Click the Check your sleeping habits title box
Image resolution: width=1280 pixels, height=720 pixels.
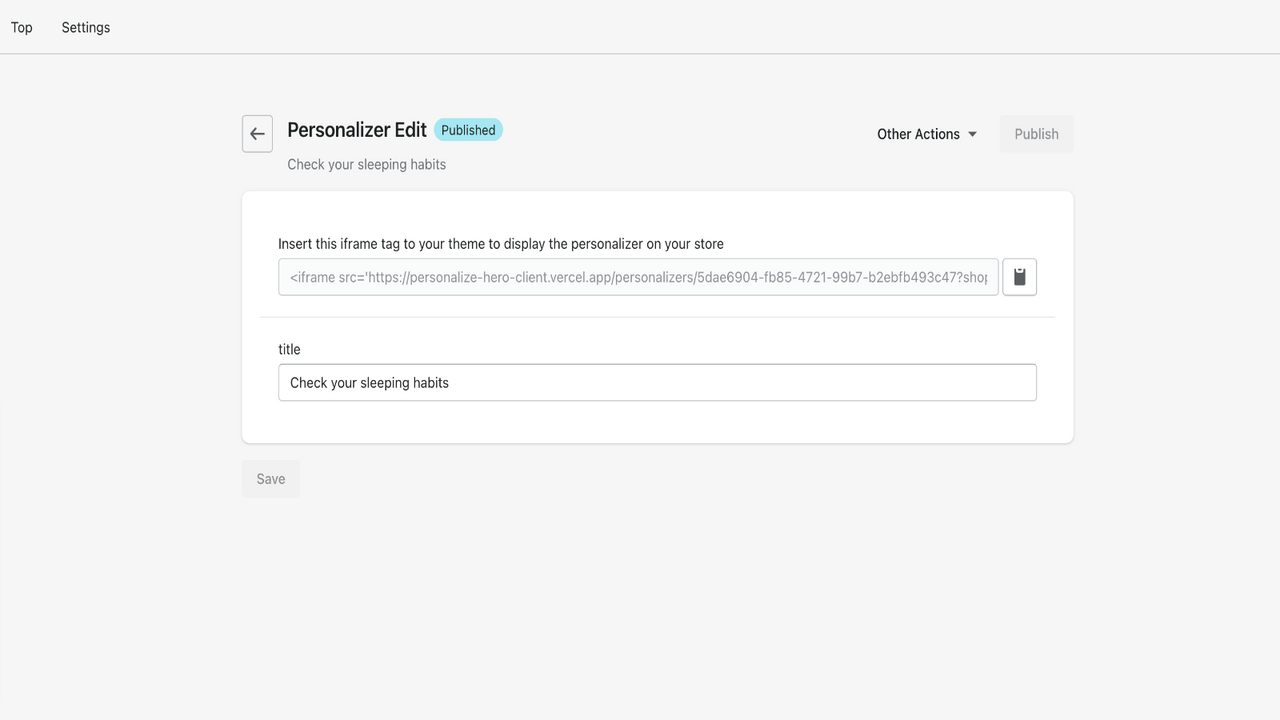pos(657,382)
